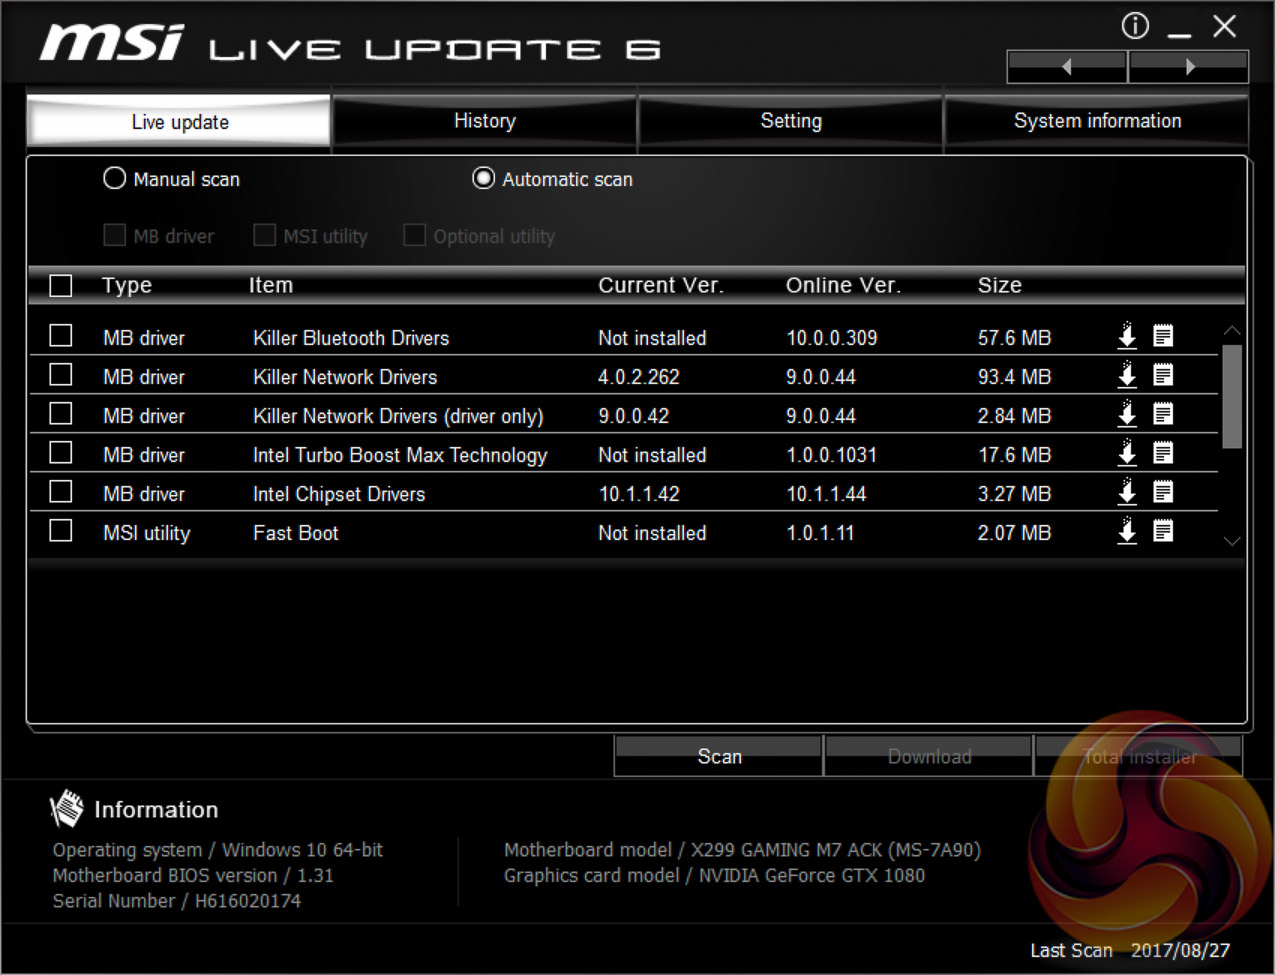Click the list scroll up arrow
The image size is (1275, 975).
pyautogui.click(x=1232, y=330)
